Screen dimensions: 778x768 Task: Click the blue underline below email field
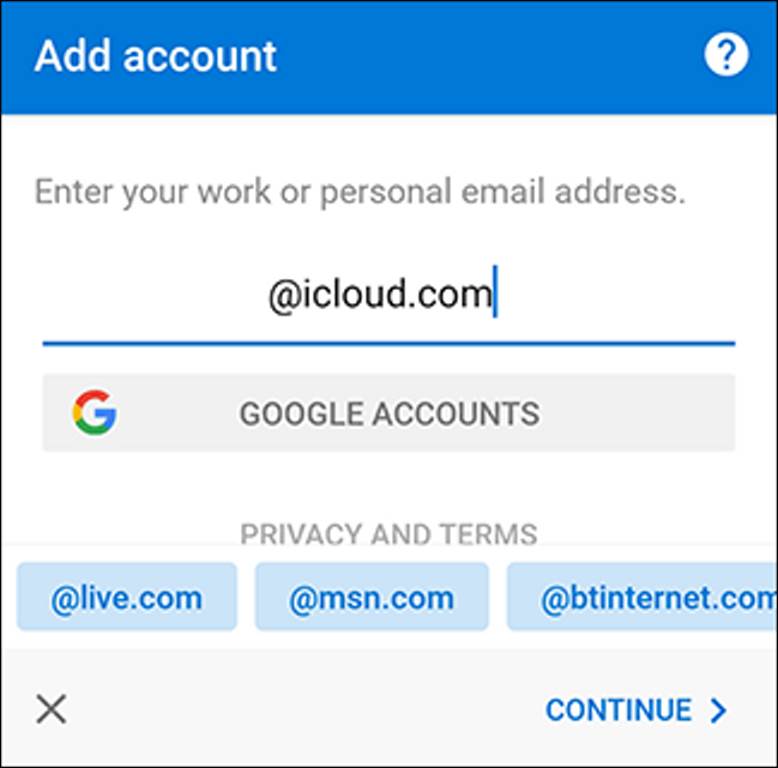coord(388,343)
